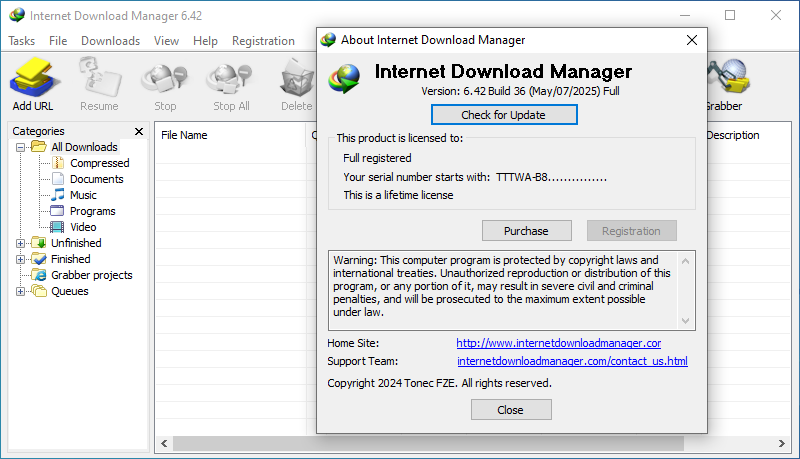Click the serial number TTTWA-B8 text
This screenshot has height=459, width=800.
tap(551, 177)
